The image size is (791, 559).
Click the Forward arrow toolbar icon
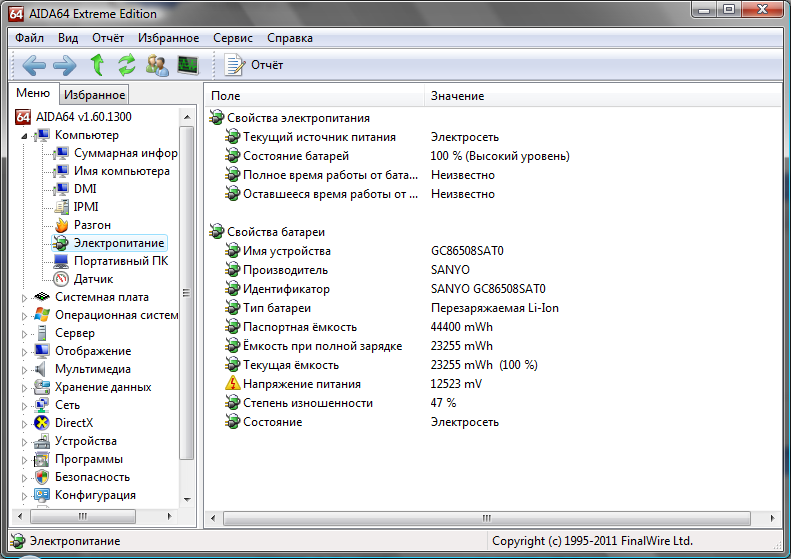point(65,65)
